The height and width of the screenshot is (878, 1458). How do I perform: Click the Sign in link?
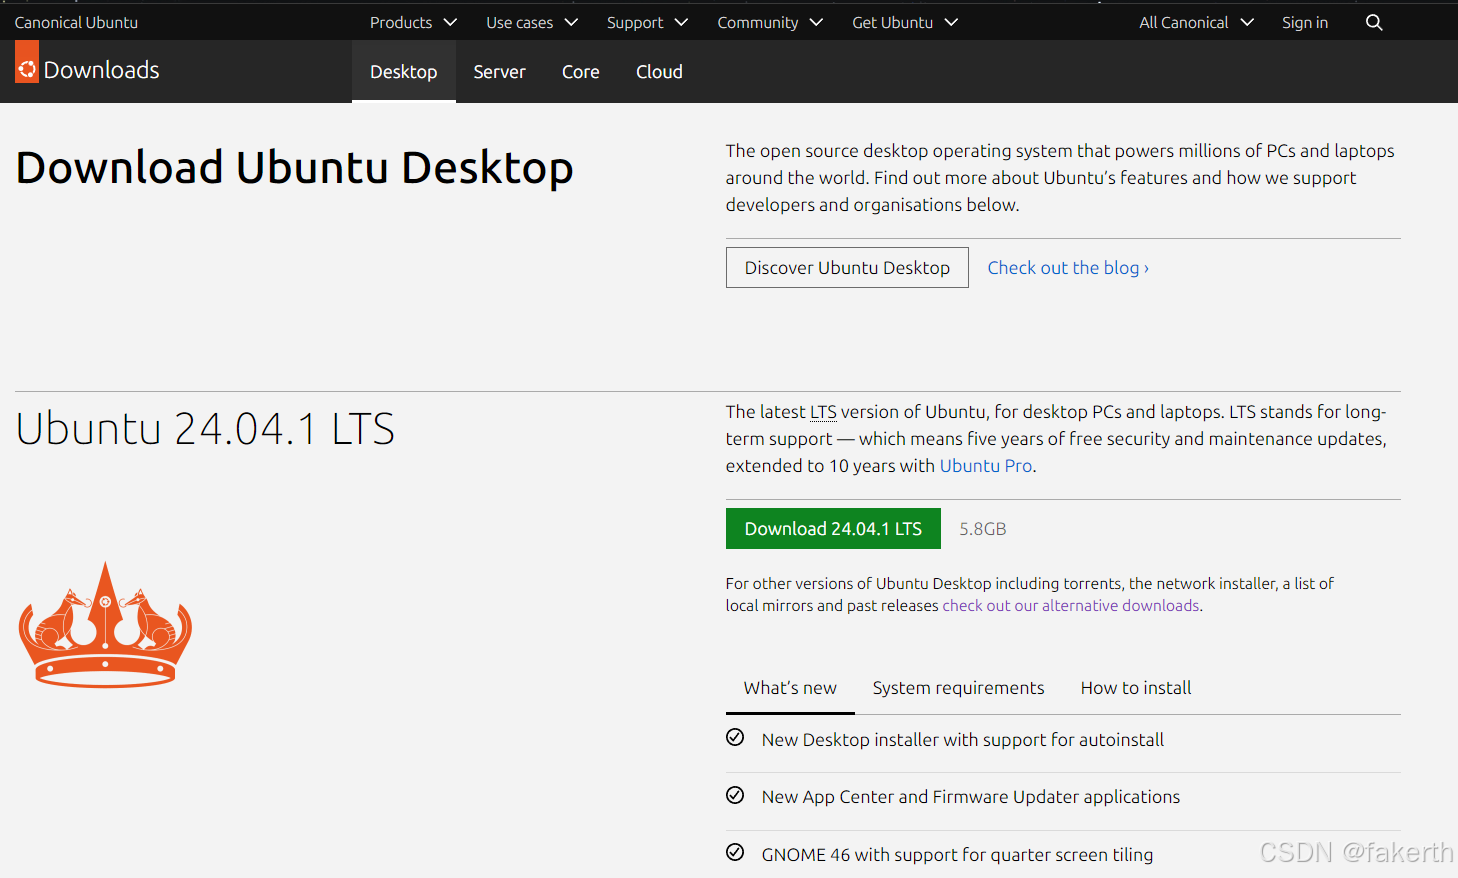click(1305, 22)
